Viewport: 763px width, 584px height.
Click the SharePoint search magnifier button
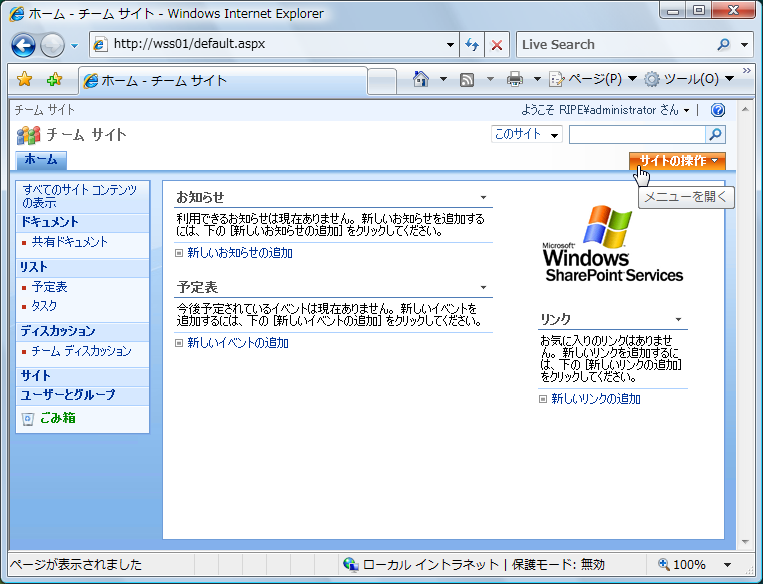click(715, 134)
